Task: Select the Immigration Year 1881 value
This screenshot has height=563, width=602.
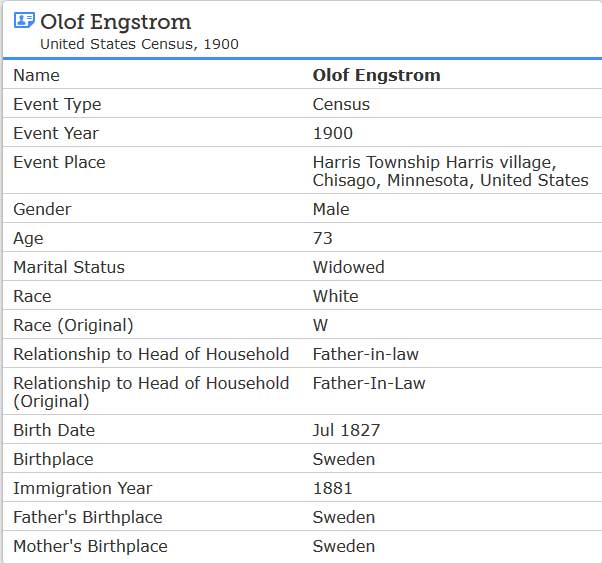Action: pos(332,488)
